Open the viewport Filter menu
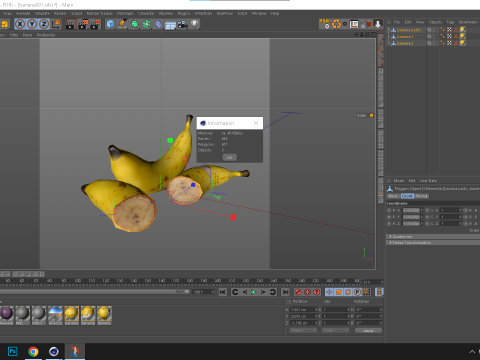This screenshot has width=480, height=360. [14, 35]
